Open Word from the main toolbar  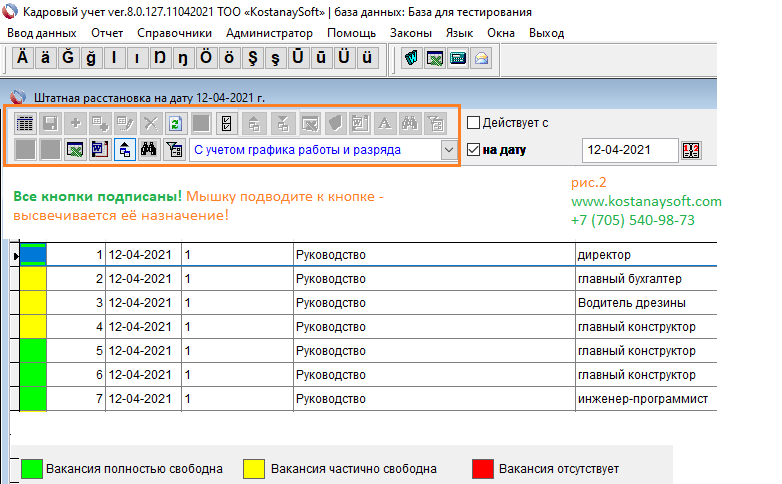click(x=411, y=58)
